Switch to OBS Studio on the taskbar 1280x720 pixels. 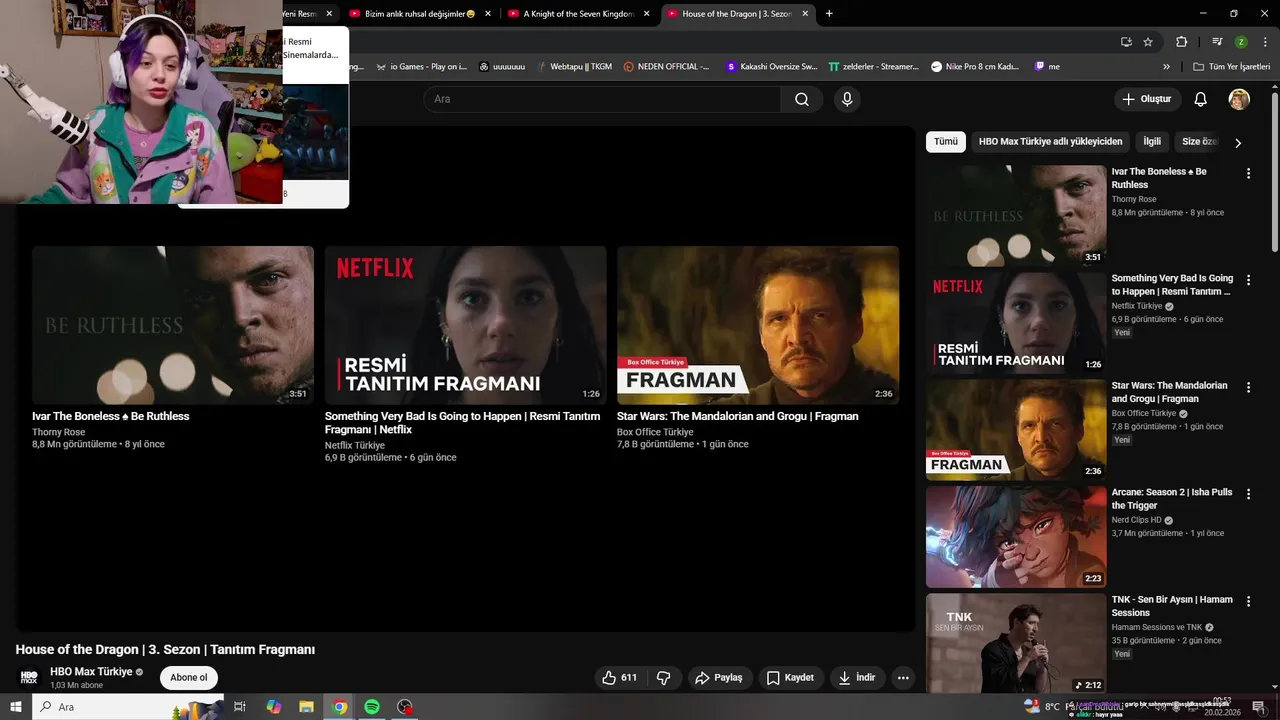click(x=405, y=707)
